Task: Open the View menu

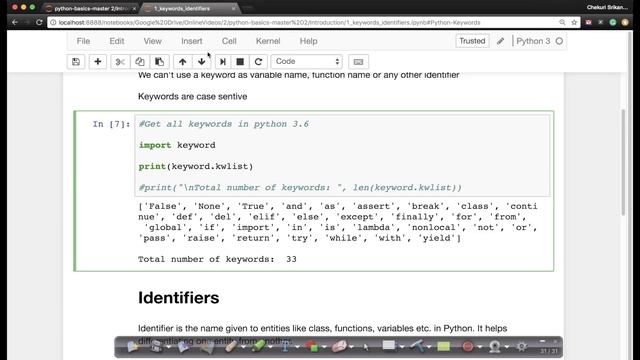Action: [153, 41]
